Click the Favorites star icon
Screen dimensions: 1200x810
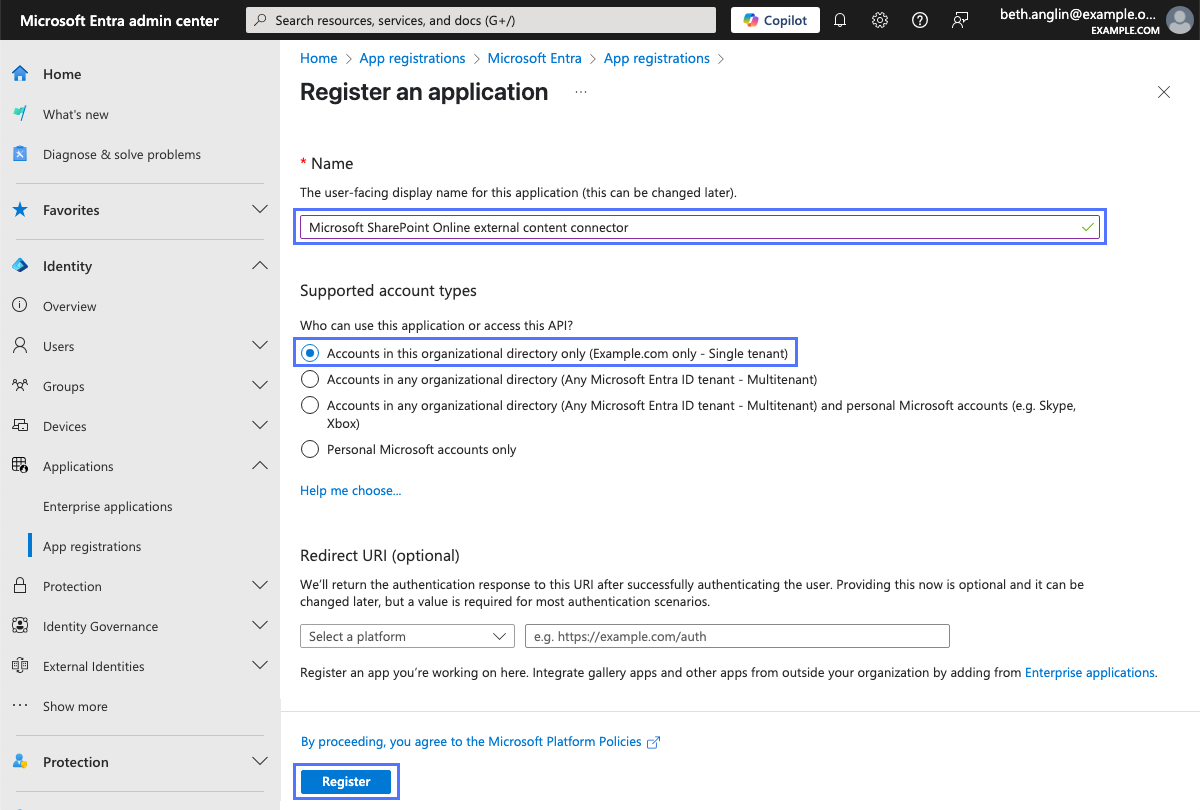(x=20, y=210)
